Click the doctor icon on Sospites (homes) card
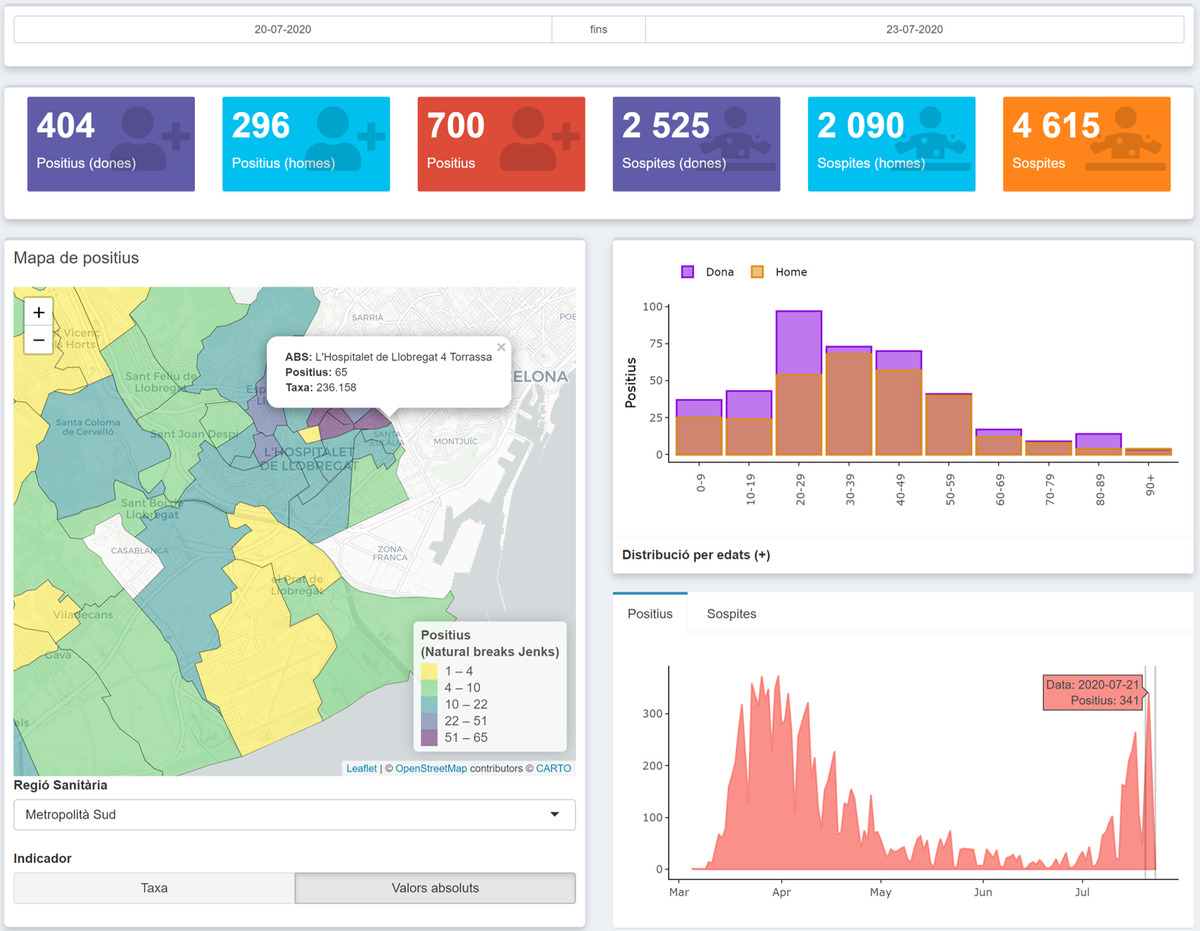 tap(930, 137)
